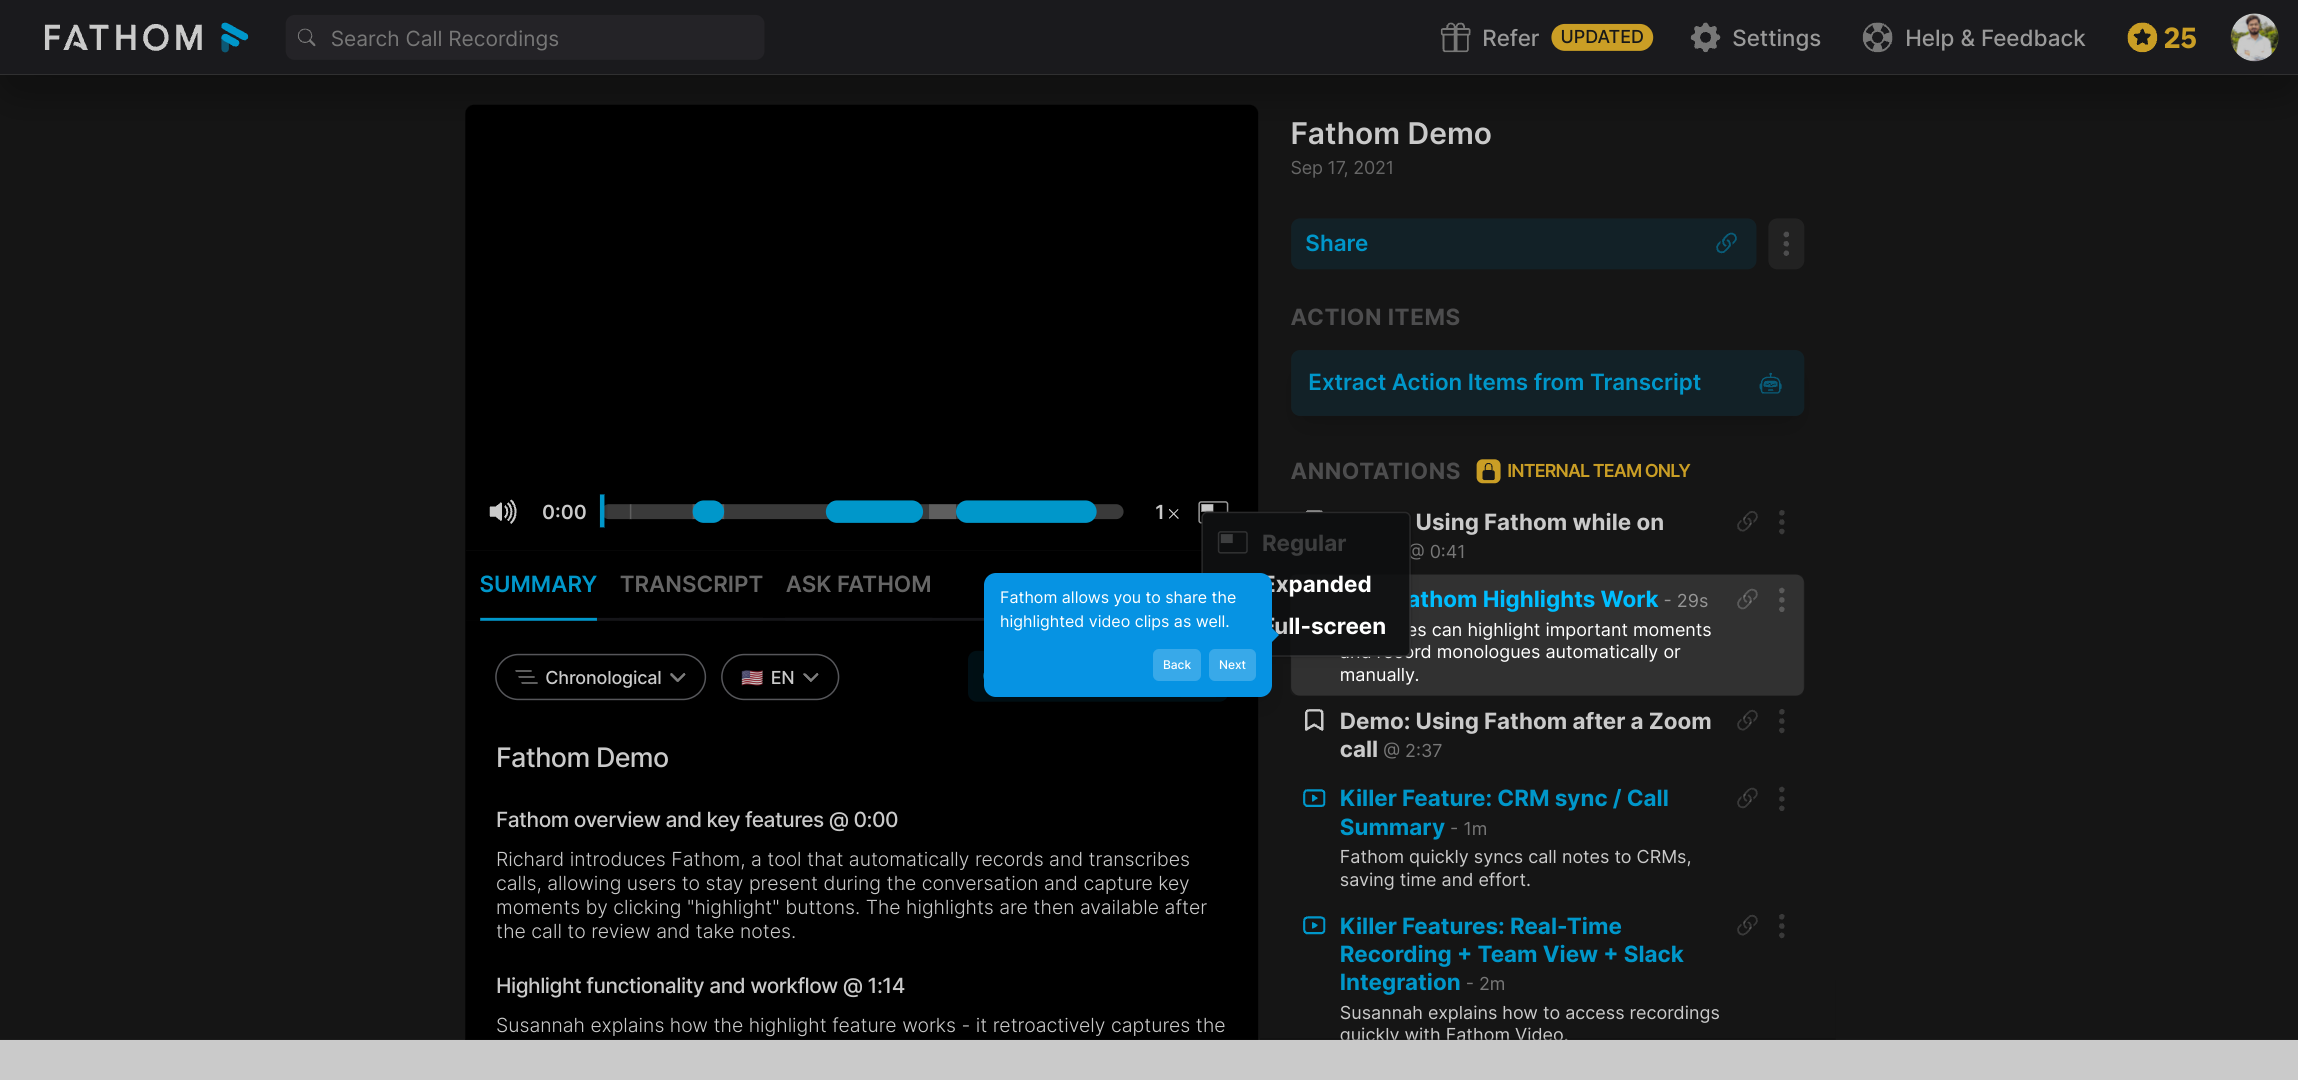2298x1080 pixels.
Task: Change the 1x playback speed
Action: point(1167,512)
